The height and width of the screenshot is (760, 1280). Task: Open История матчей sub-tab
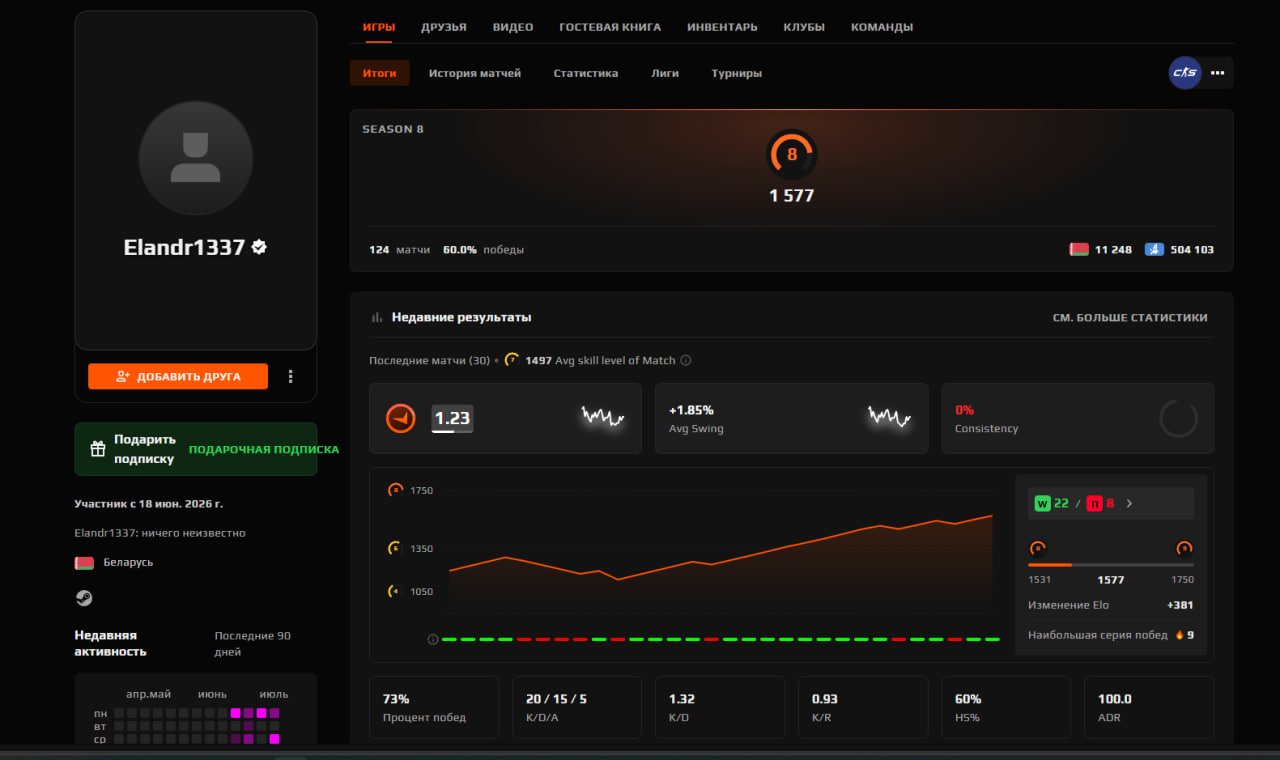point(475,73)
